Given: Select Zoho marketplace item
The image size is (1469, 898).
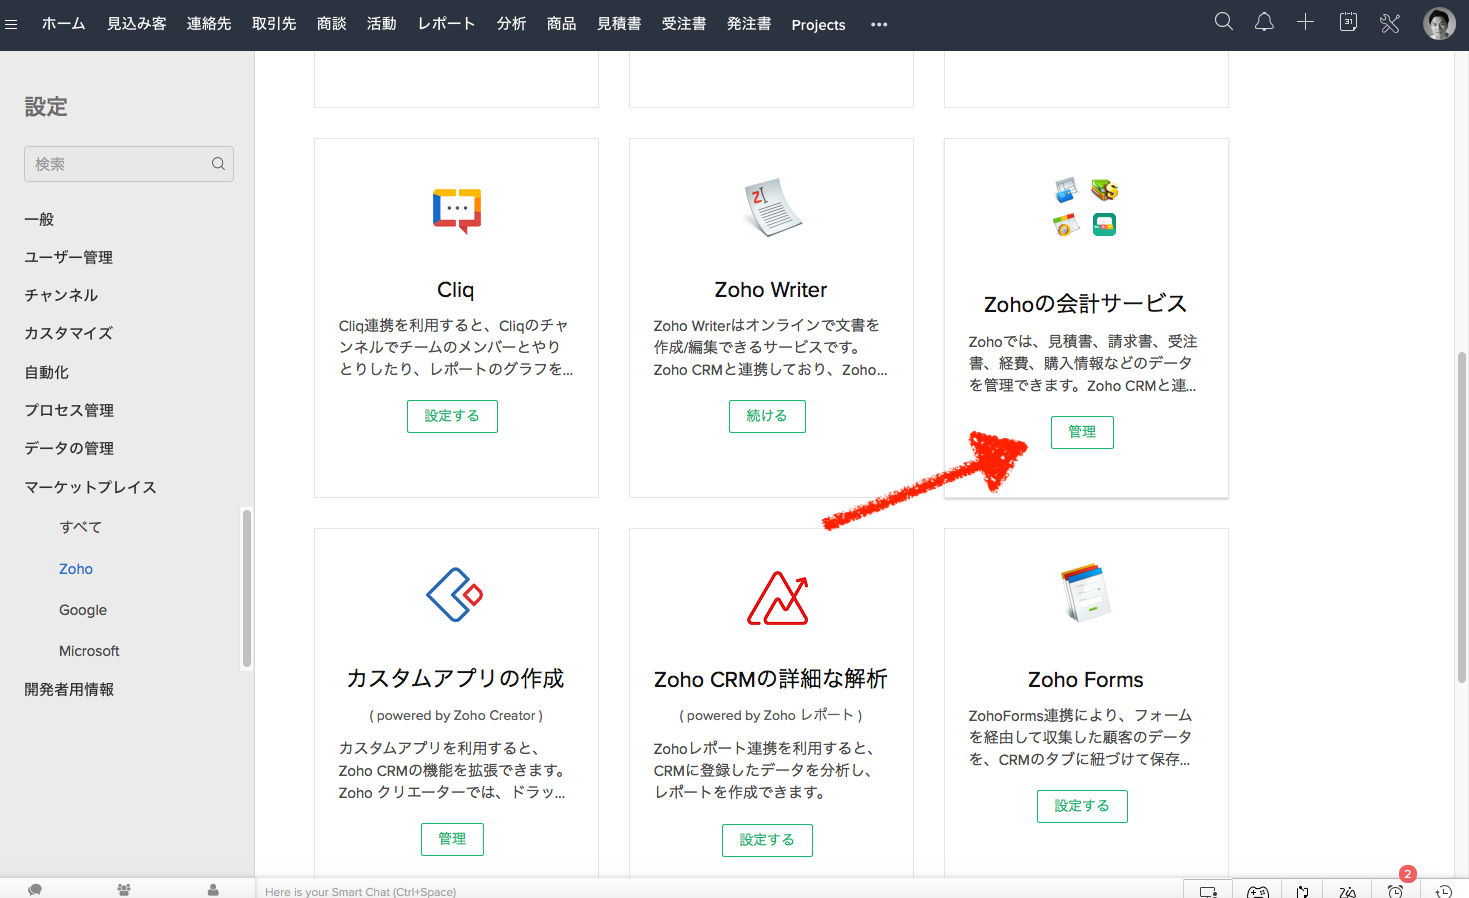Looking at the screenshot, I should coord(76,569).
